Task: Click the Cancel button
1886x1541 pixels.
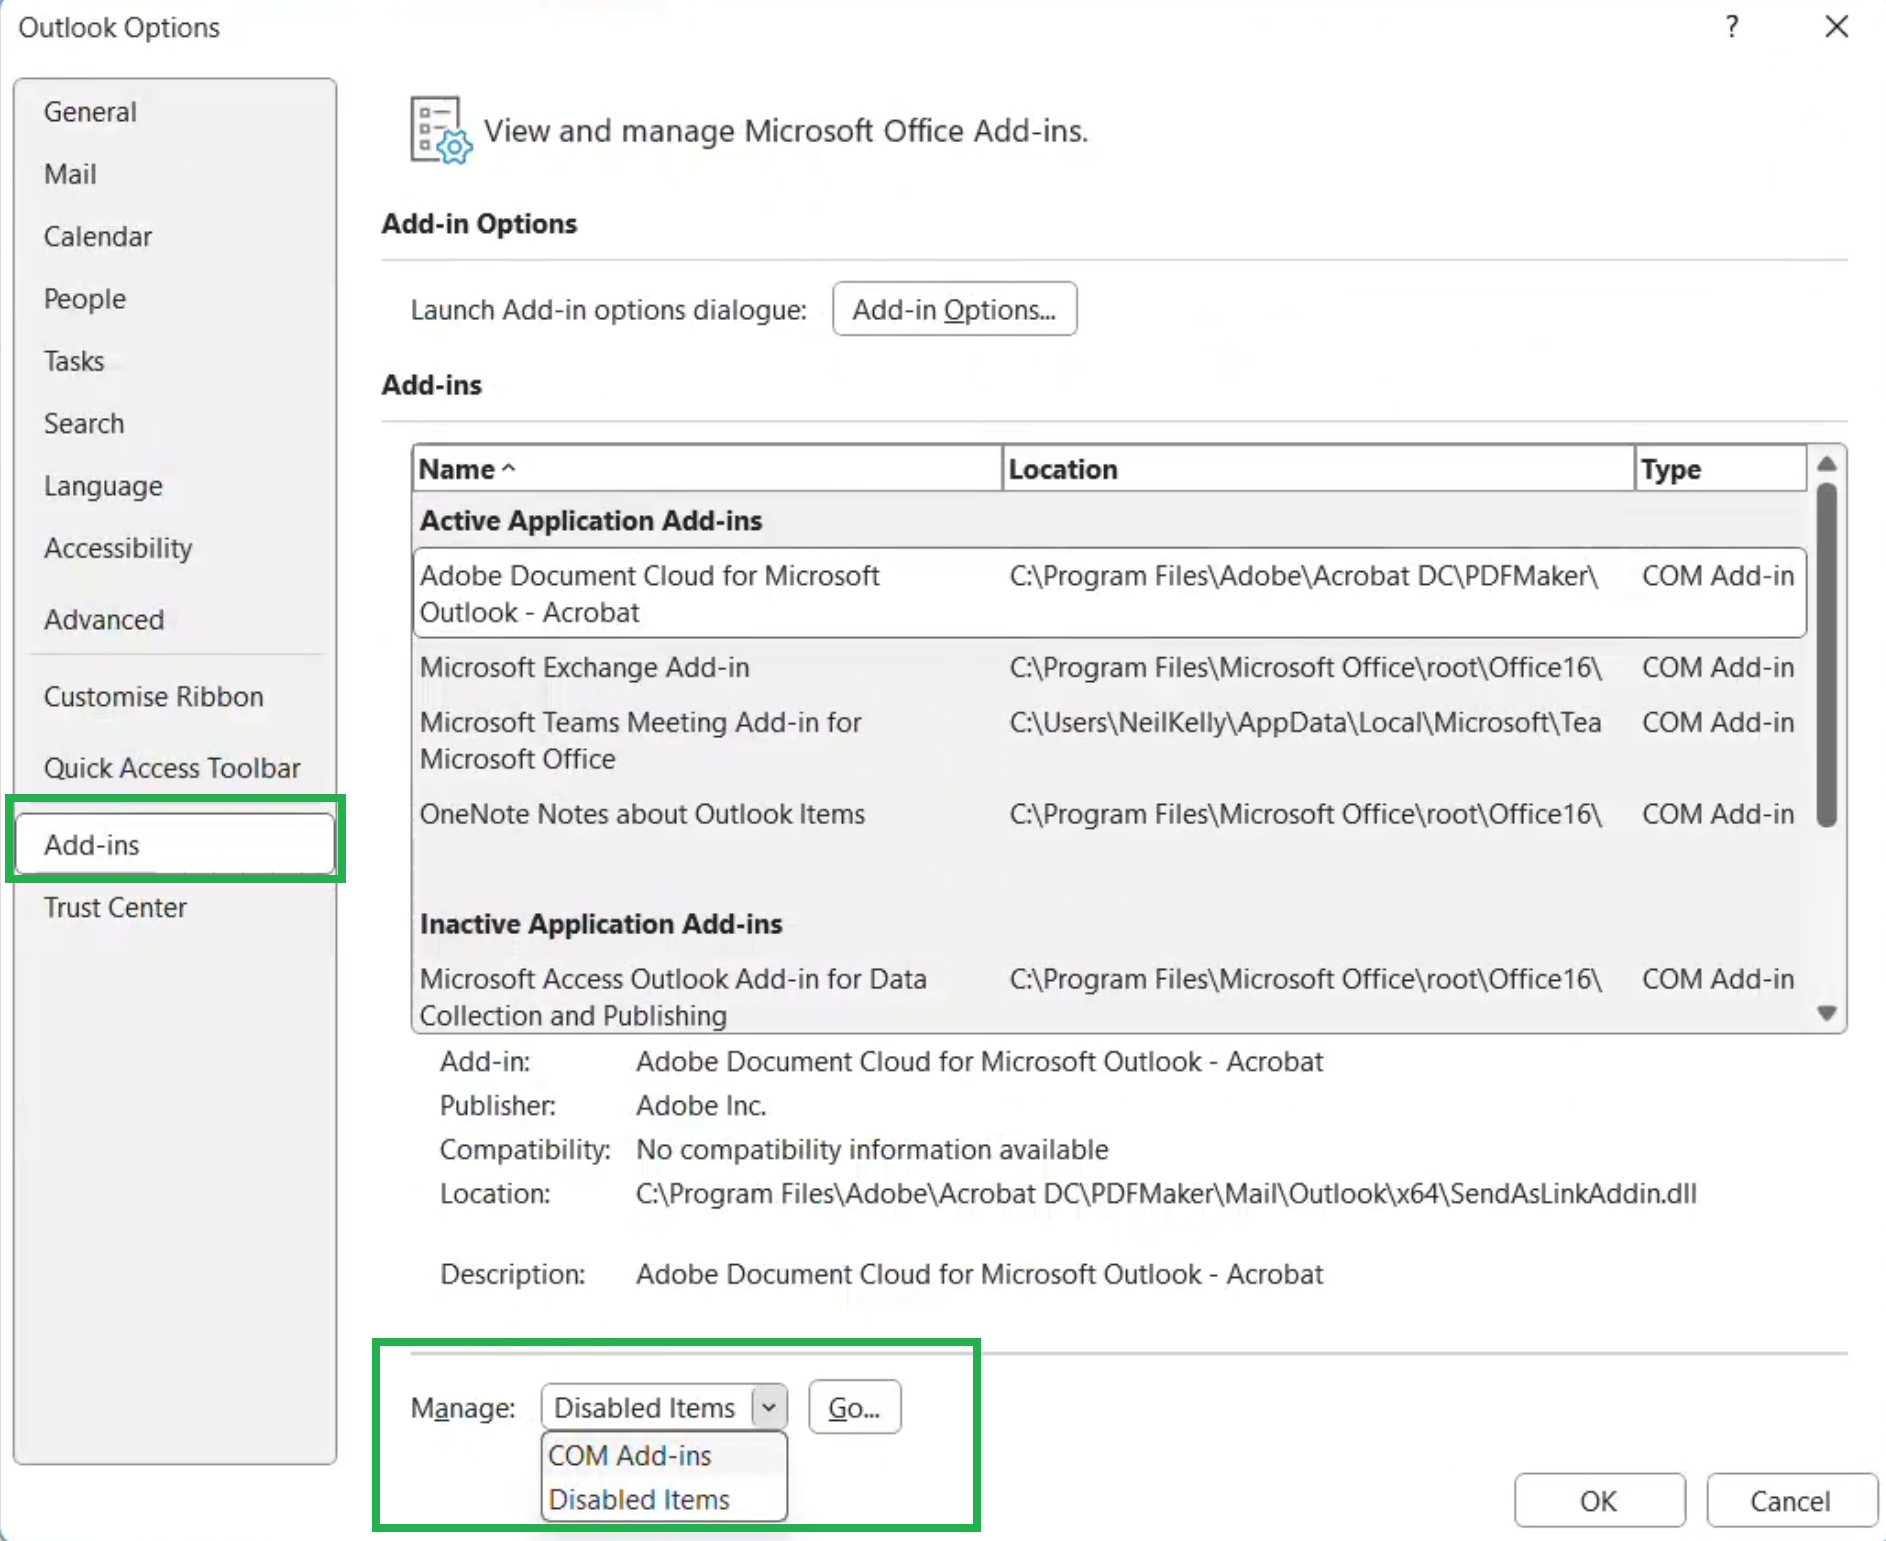Action: [1790, 1500]
